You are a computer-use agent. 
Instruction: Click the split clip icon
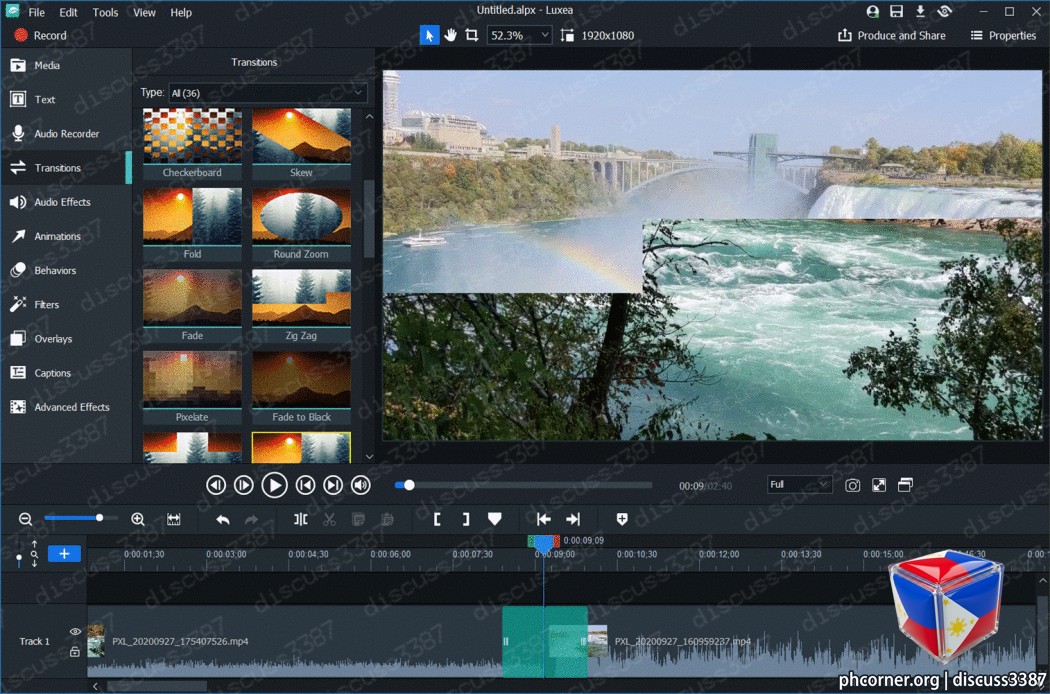point(301,519)
